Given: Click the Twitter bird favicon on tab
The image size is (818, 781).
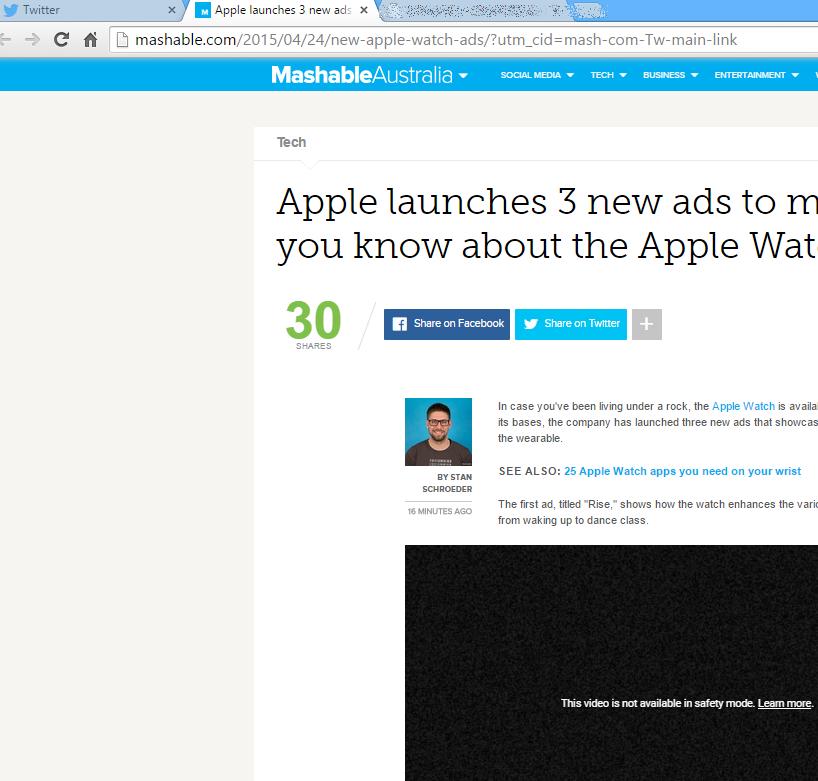Looking at the screenshot, I should [x=10, y=10].
